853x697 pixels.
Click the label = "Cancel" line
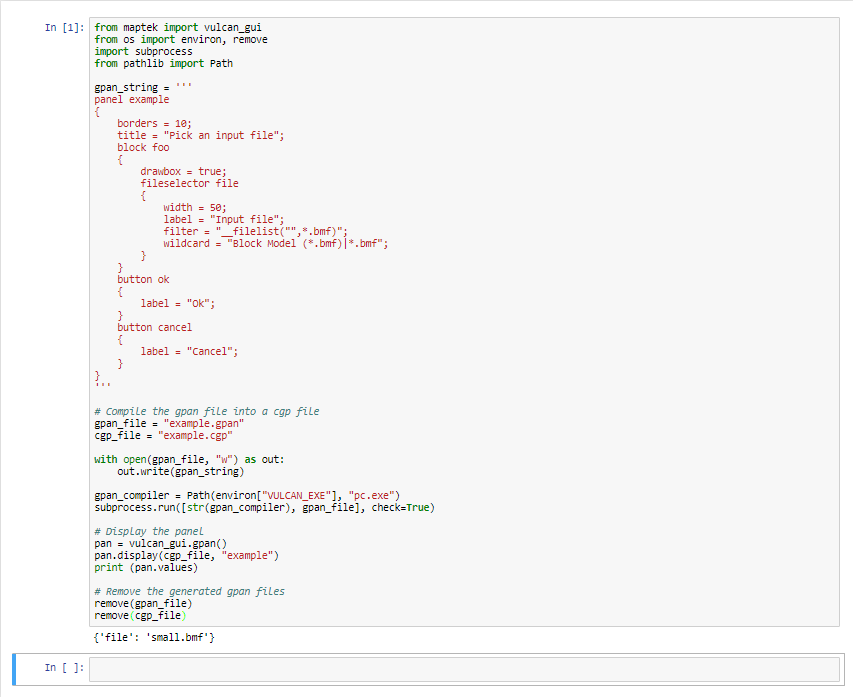(x=189, y=351)
